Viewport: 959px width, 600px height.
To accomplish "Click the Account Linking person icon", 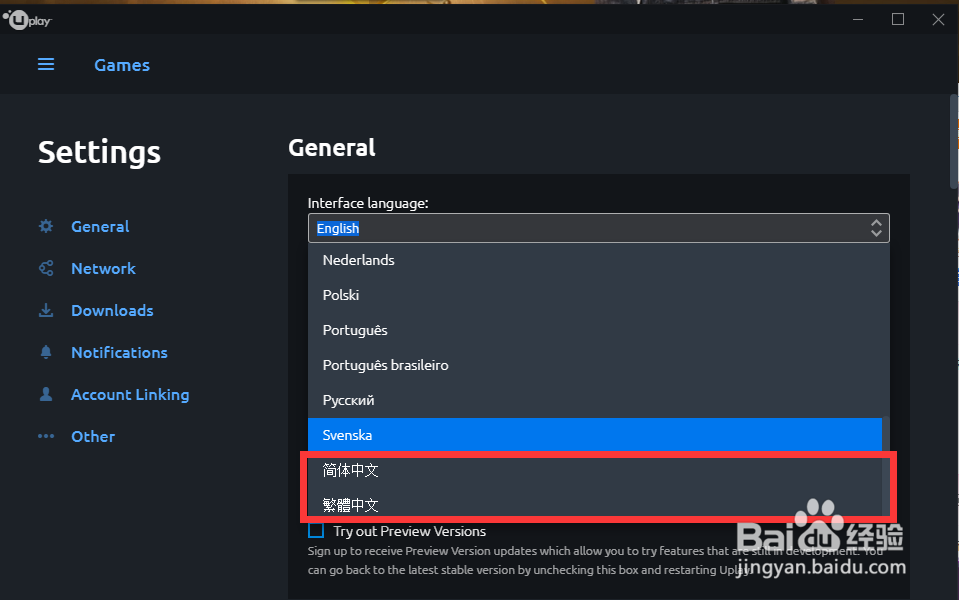I will coord(46,395).
